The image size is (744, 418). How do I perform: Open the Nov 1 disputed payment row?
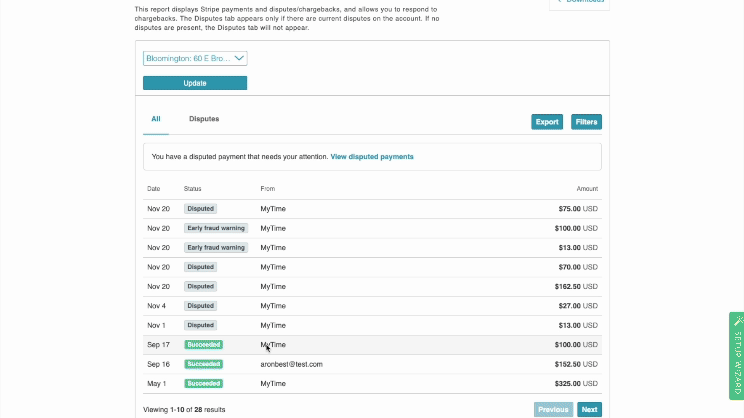pos(372,325)
